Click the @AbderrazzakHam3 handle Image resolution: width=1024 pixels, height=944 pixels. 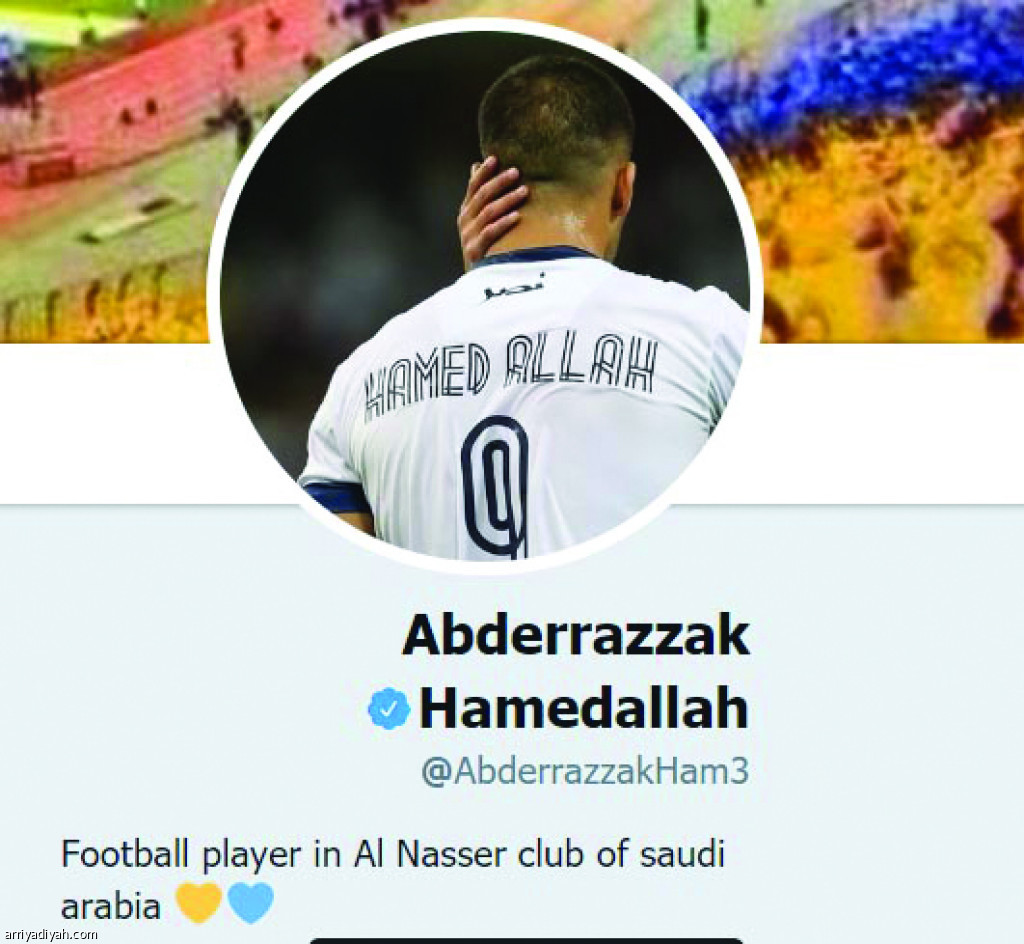pyautogui.click(x=585, y=771)
